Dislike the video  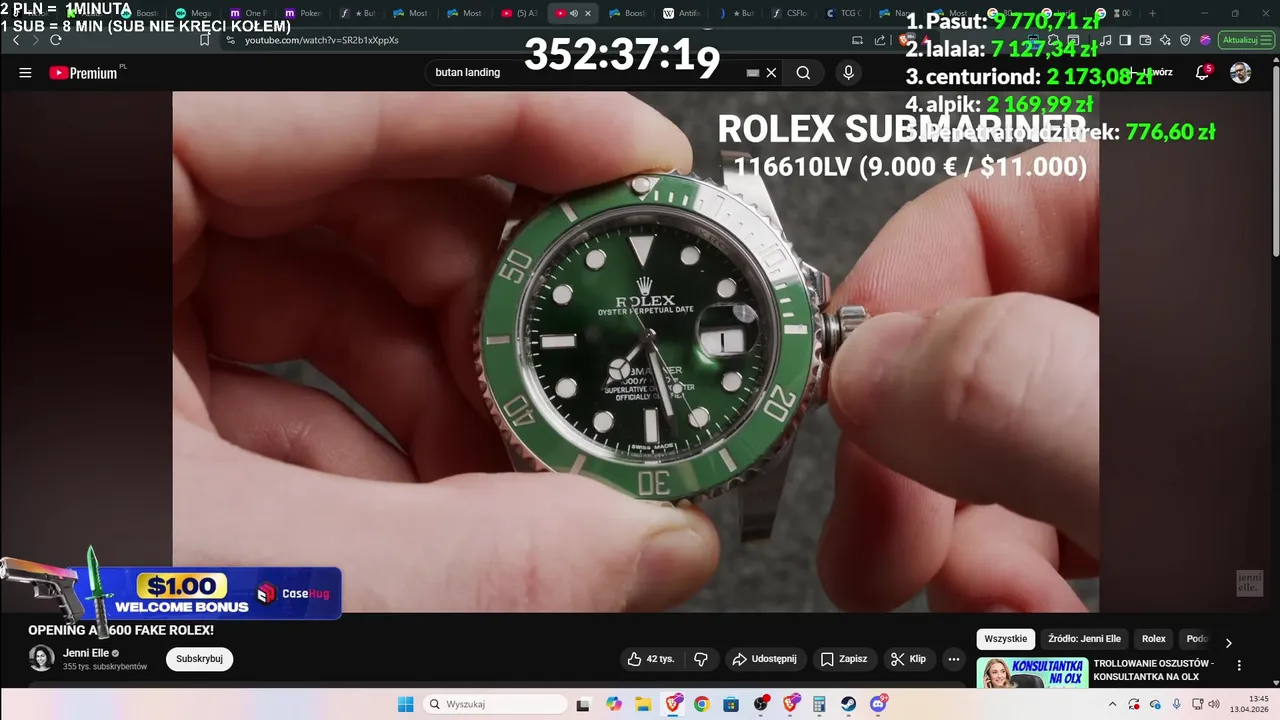coord(701,659)
